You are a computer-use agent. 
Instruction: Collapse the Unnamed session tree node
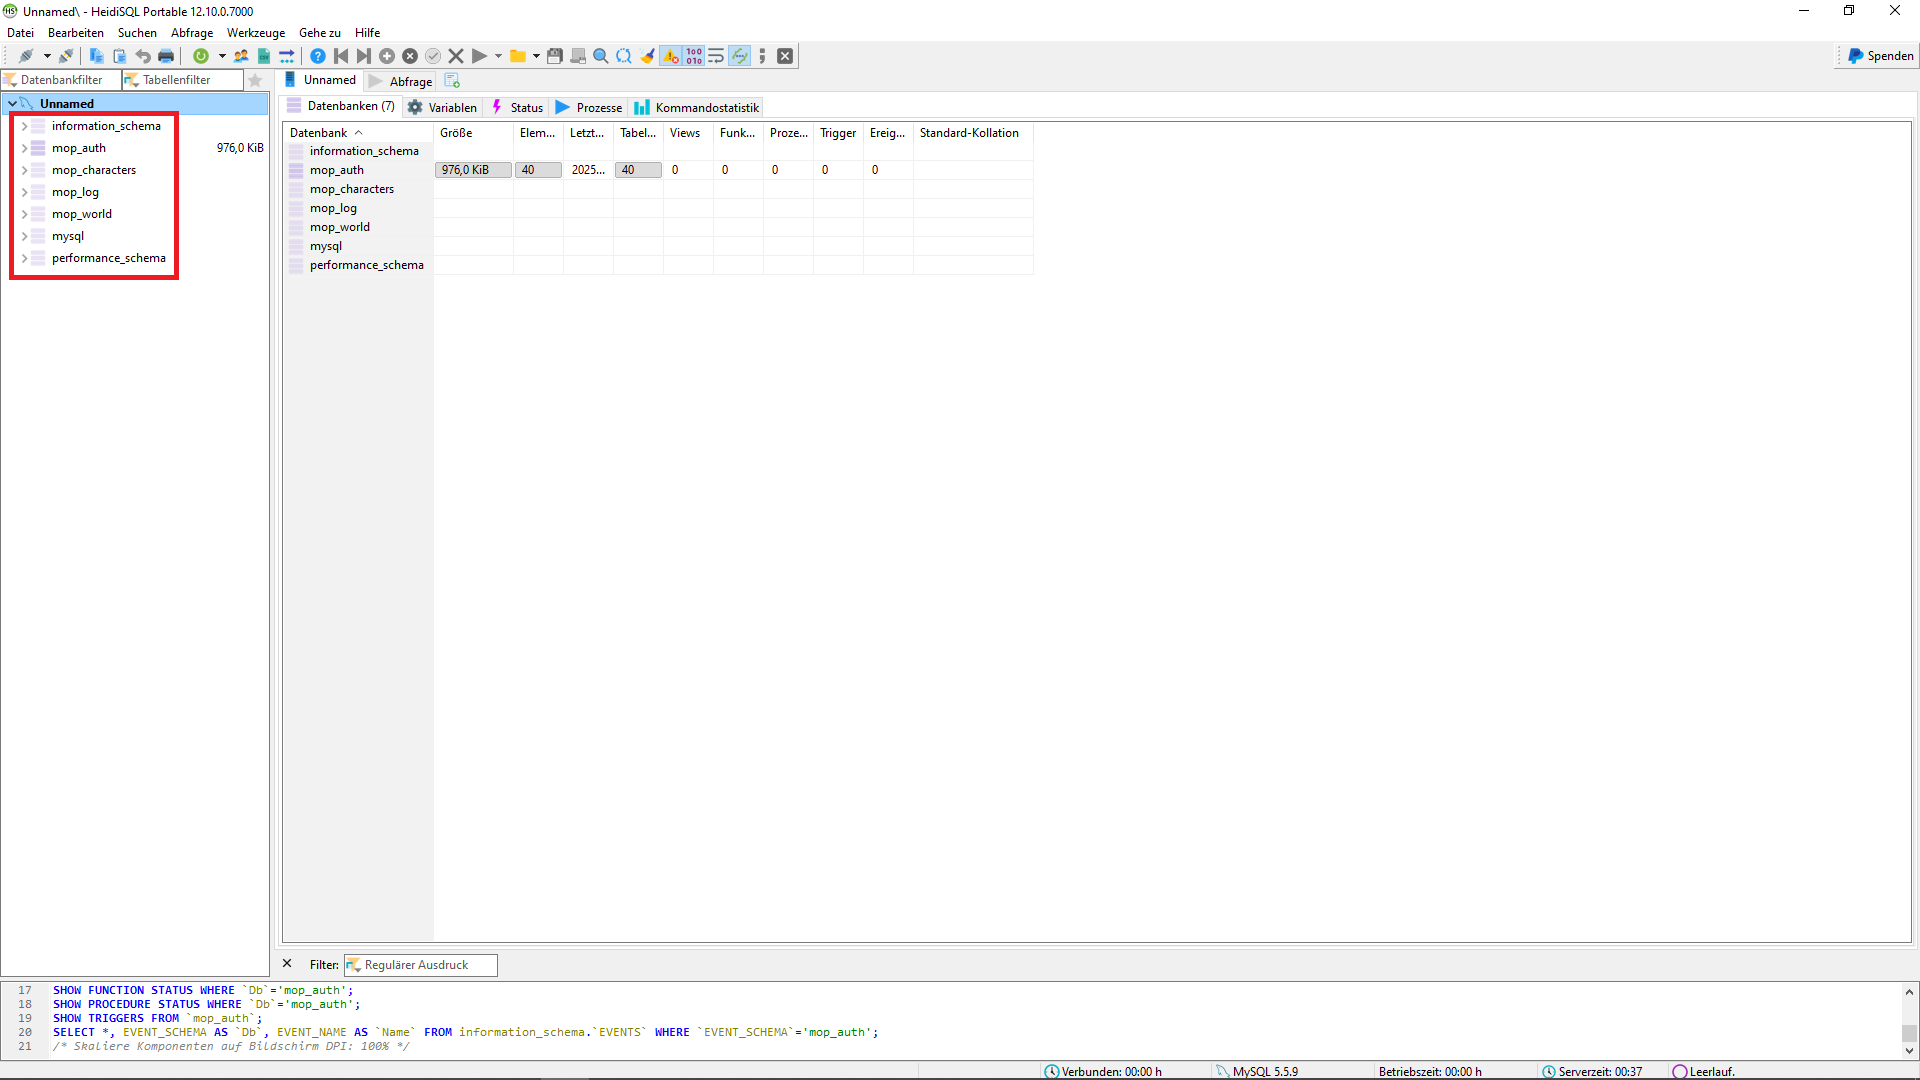12,103
